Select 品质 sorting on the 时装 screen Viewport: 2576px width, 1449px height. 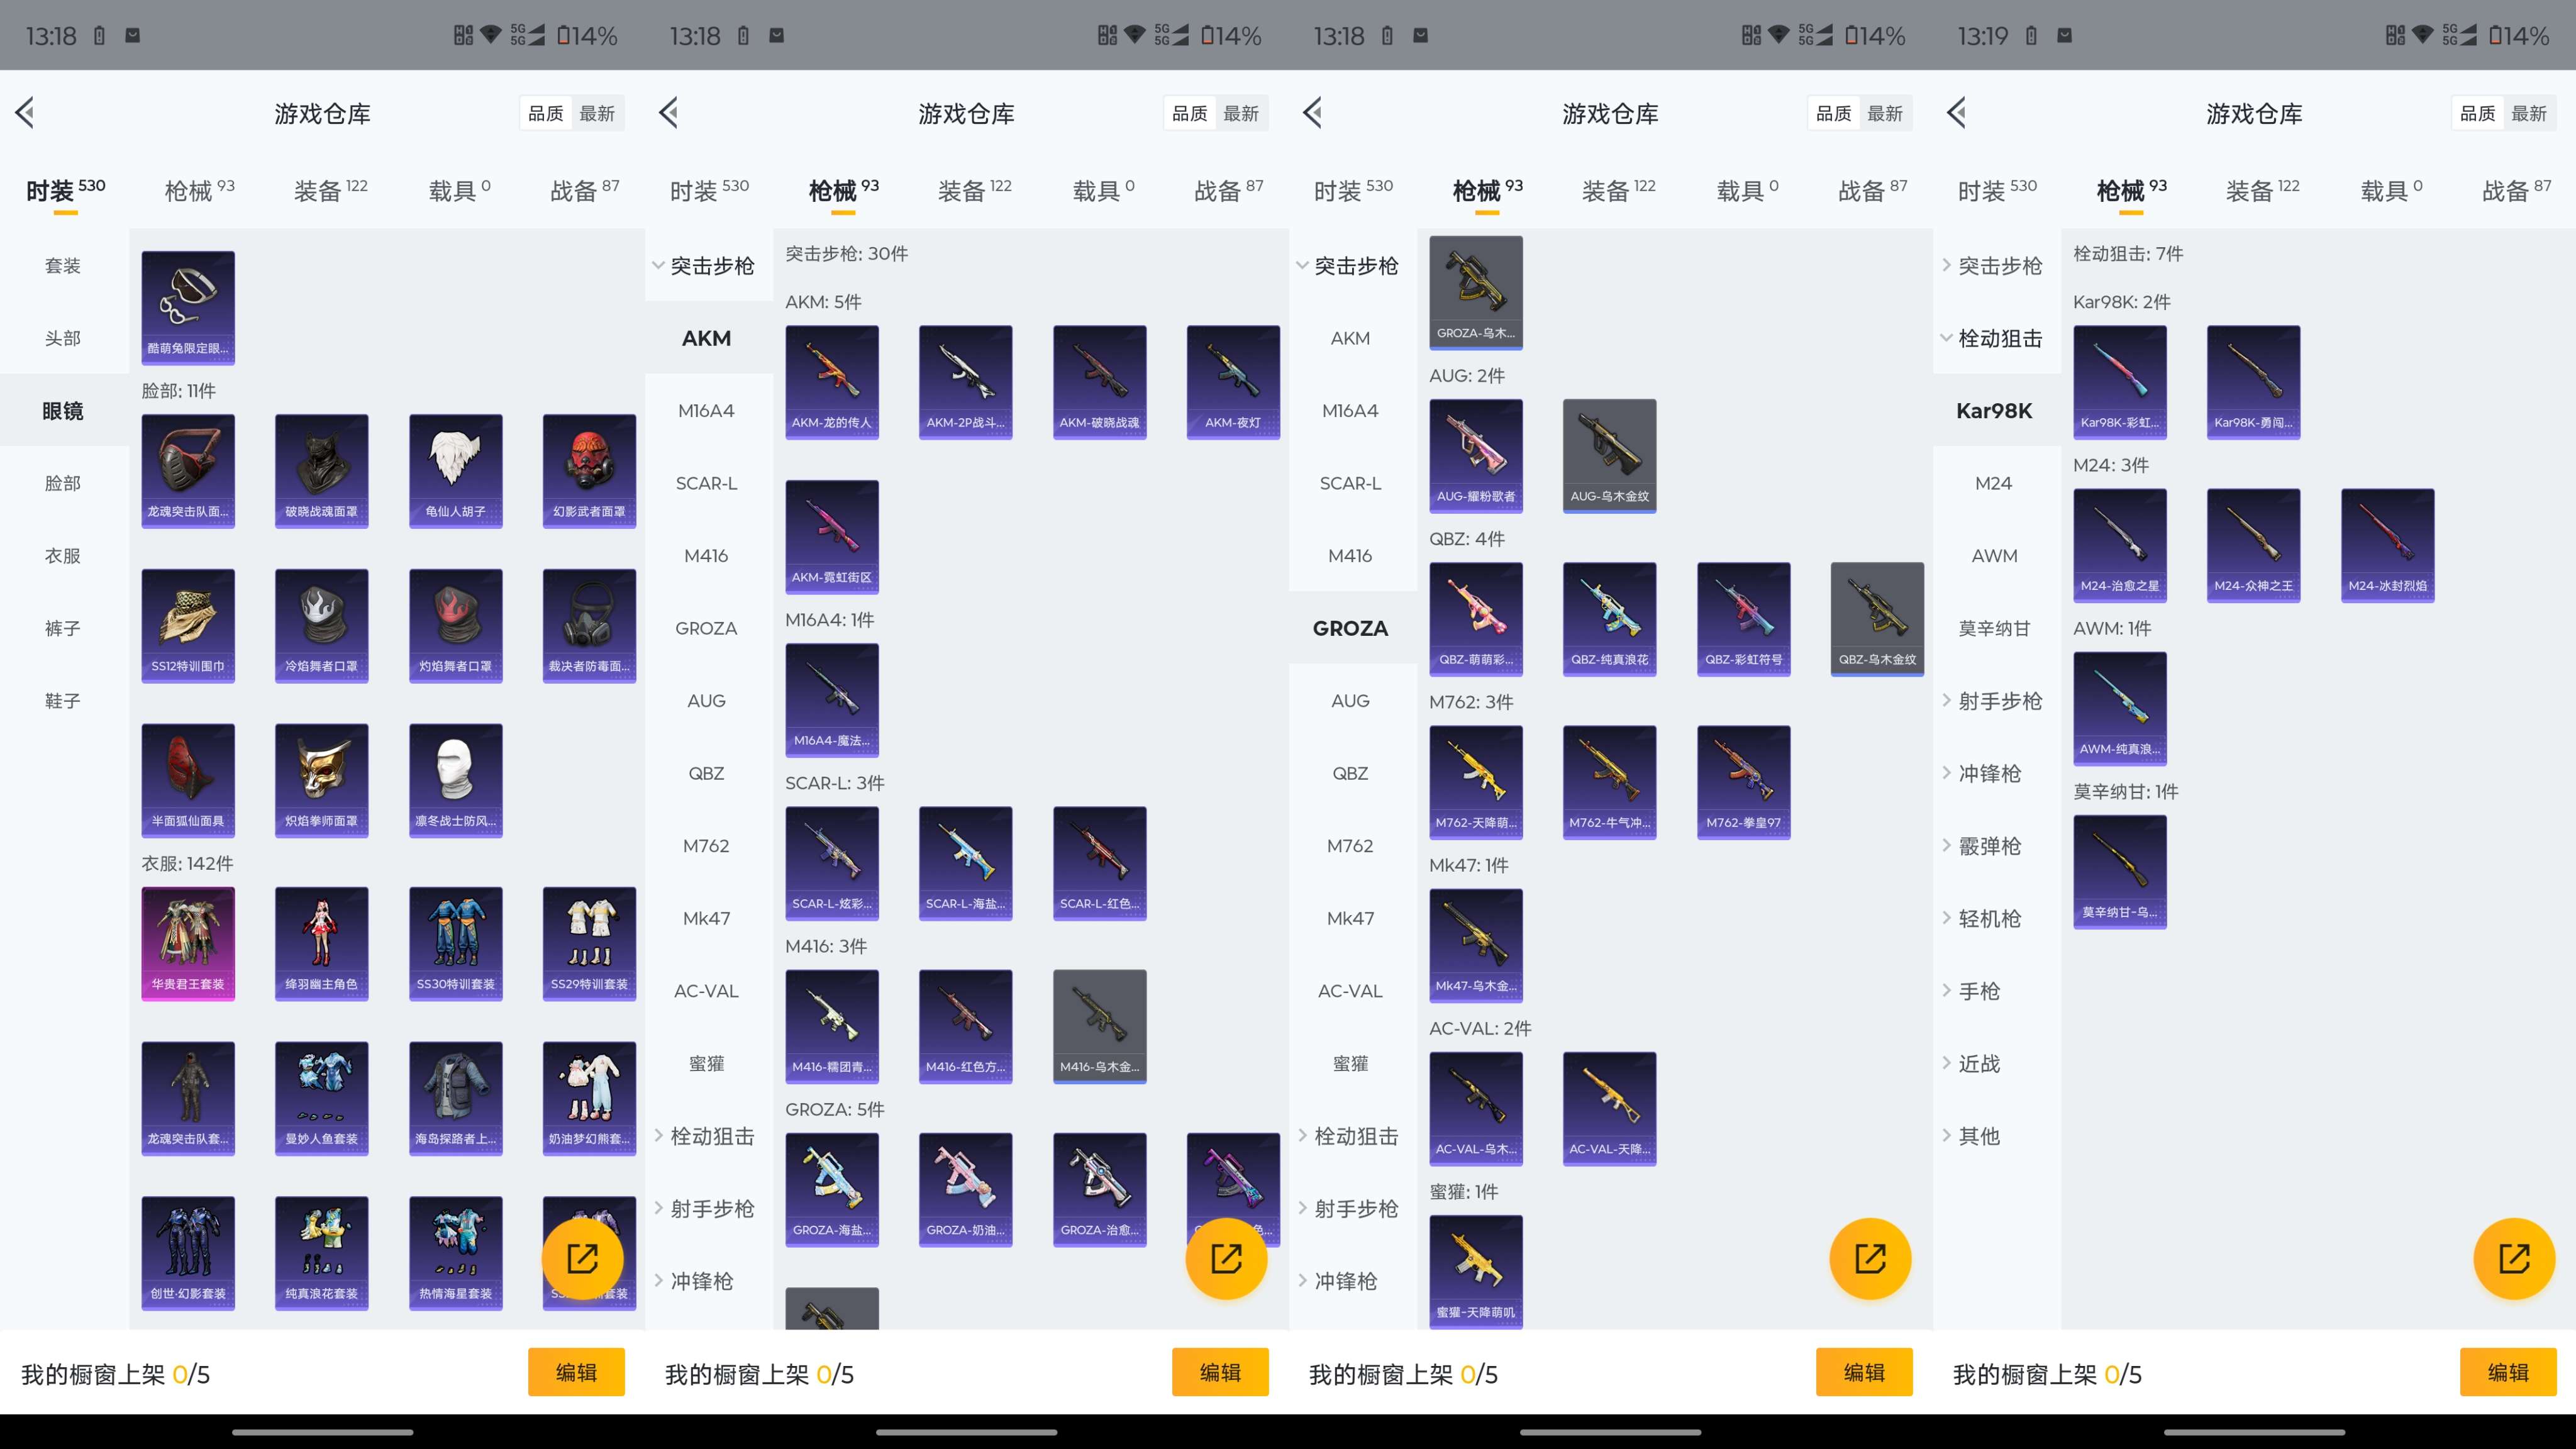[546, 113]
